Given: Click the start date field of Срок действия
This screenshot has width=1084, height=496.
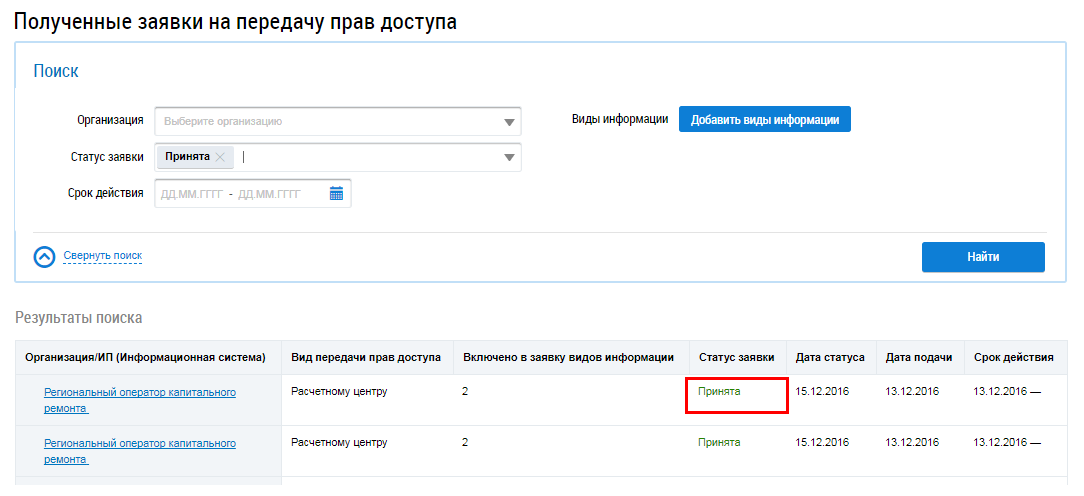Looking at the screenshot, I should pyautogui.click(x=190, y=194).
